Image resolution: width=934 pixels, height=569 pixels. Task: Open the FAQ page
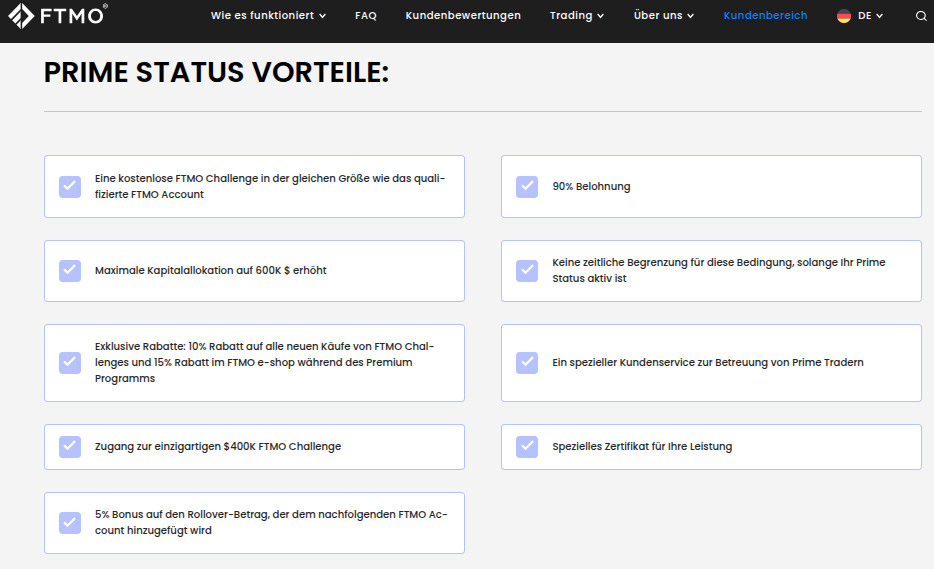366,15
